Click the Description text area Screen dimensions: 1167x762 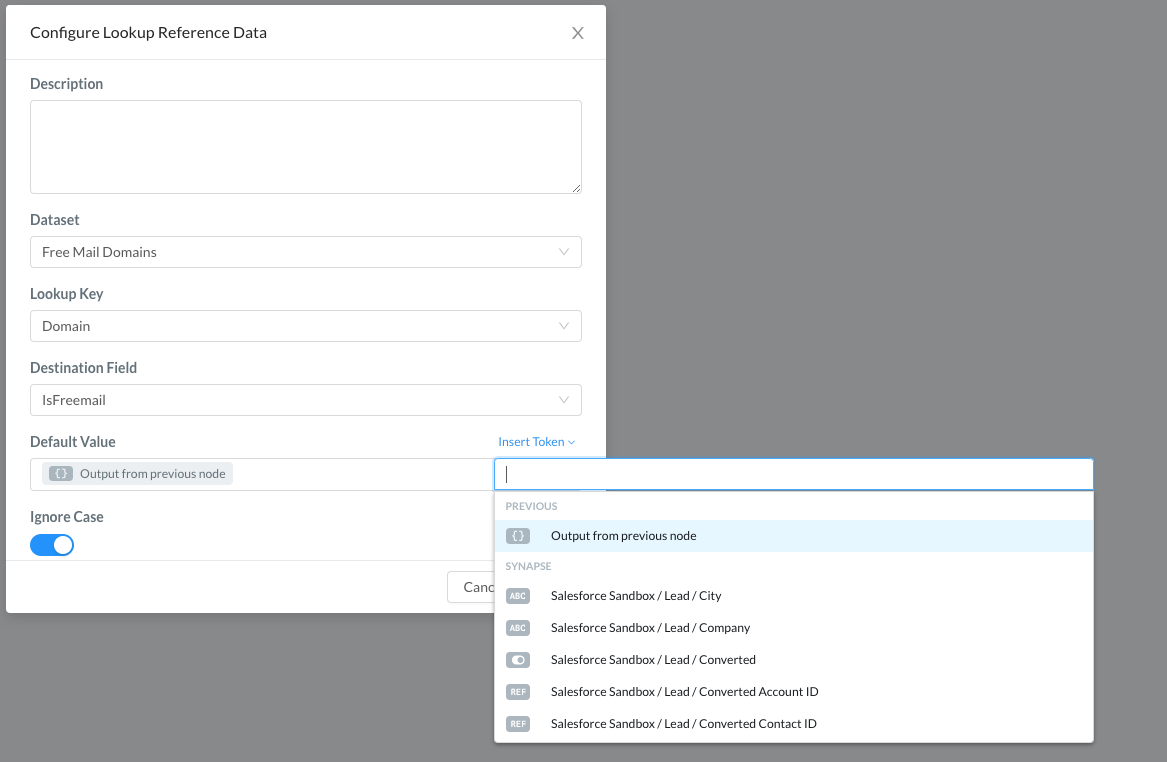coord(306,147)
